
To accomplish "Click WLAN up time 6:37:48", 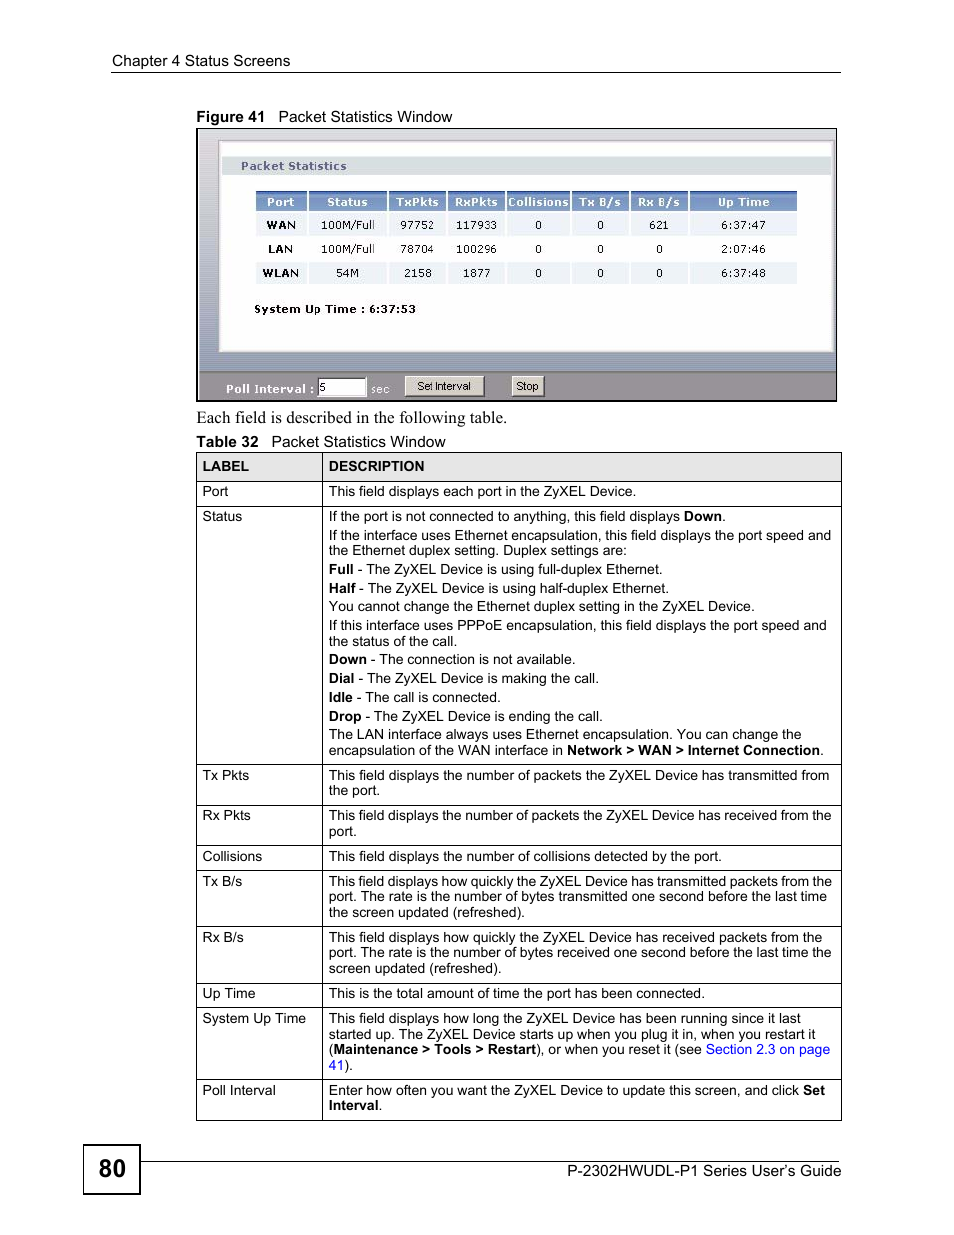I will [743, 274].
